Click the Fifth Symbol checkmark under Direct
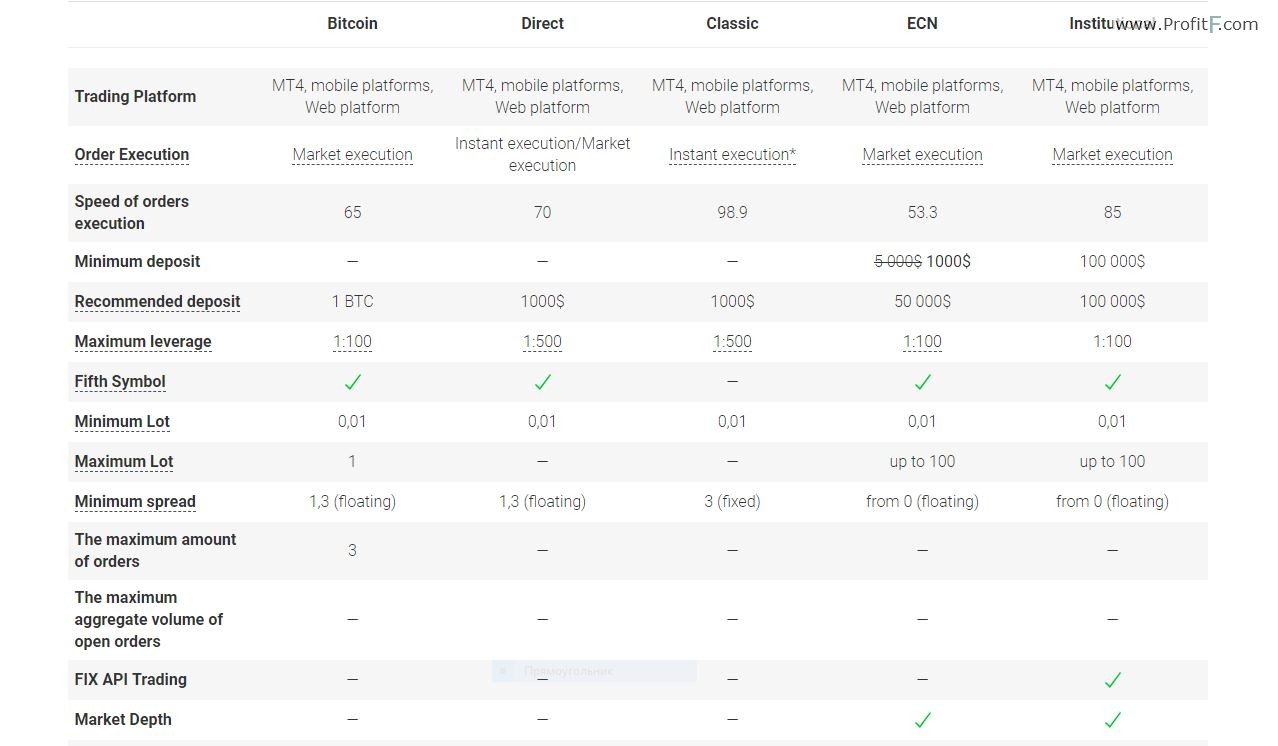 click(x=542, y=382)
